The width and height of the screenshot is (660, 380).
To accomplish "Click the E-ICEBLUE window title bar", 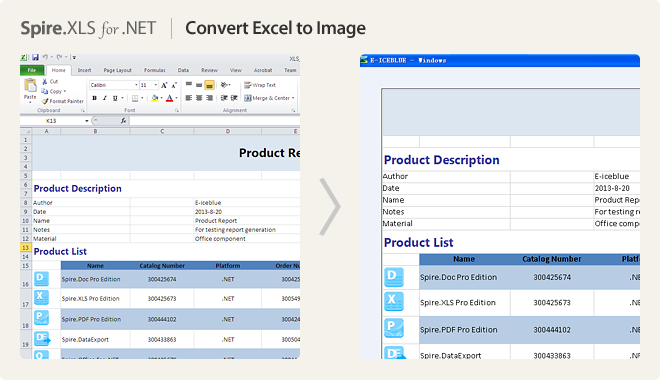I will coord(500,60).
